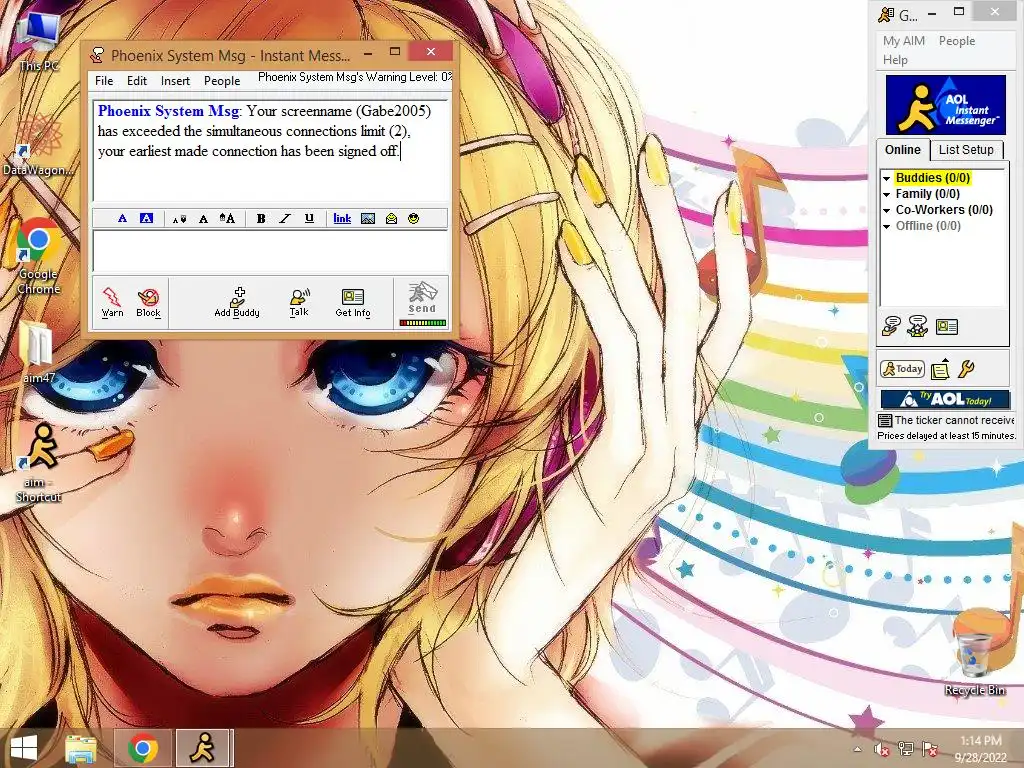Select the Buddies (0/0) group label

933,178
